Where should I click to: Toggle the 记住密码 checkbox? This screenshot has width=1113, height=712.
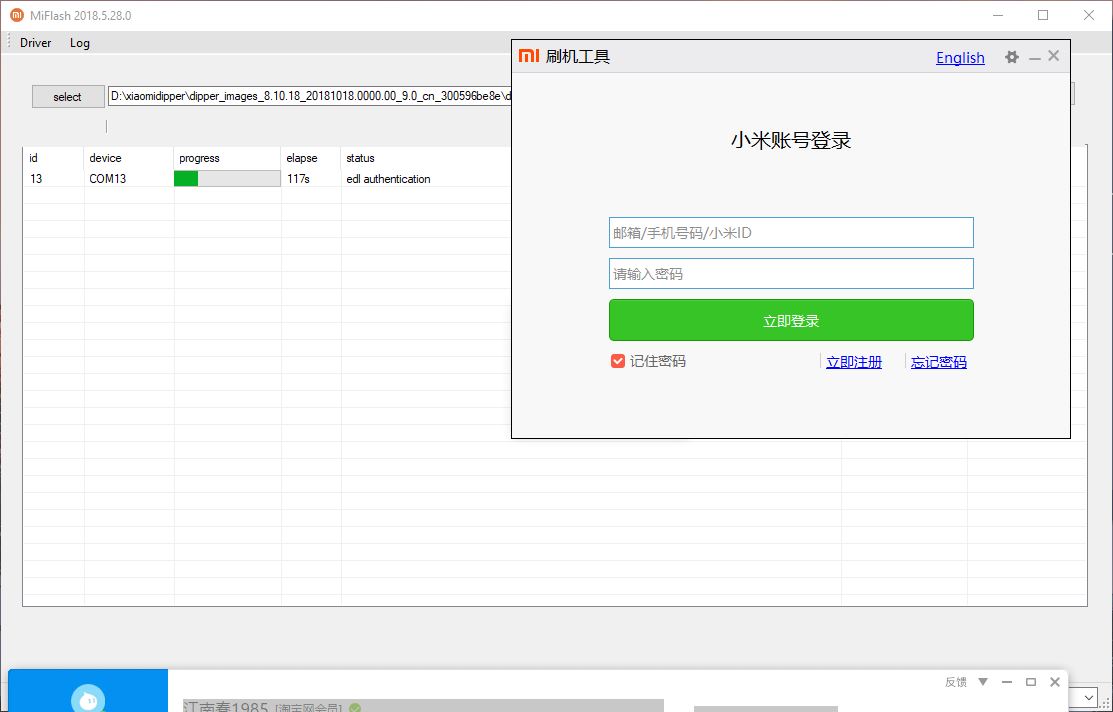tap(618, 361)
